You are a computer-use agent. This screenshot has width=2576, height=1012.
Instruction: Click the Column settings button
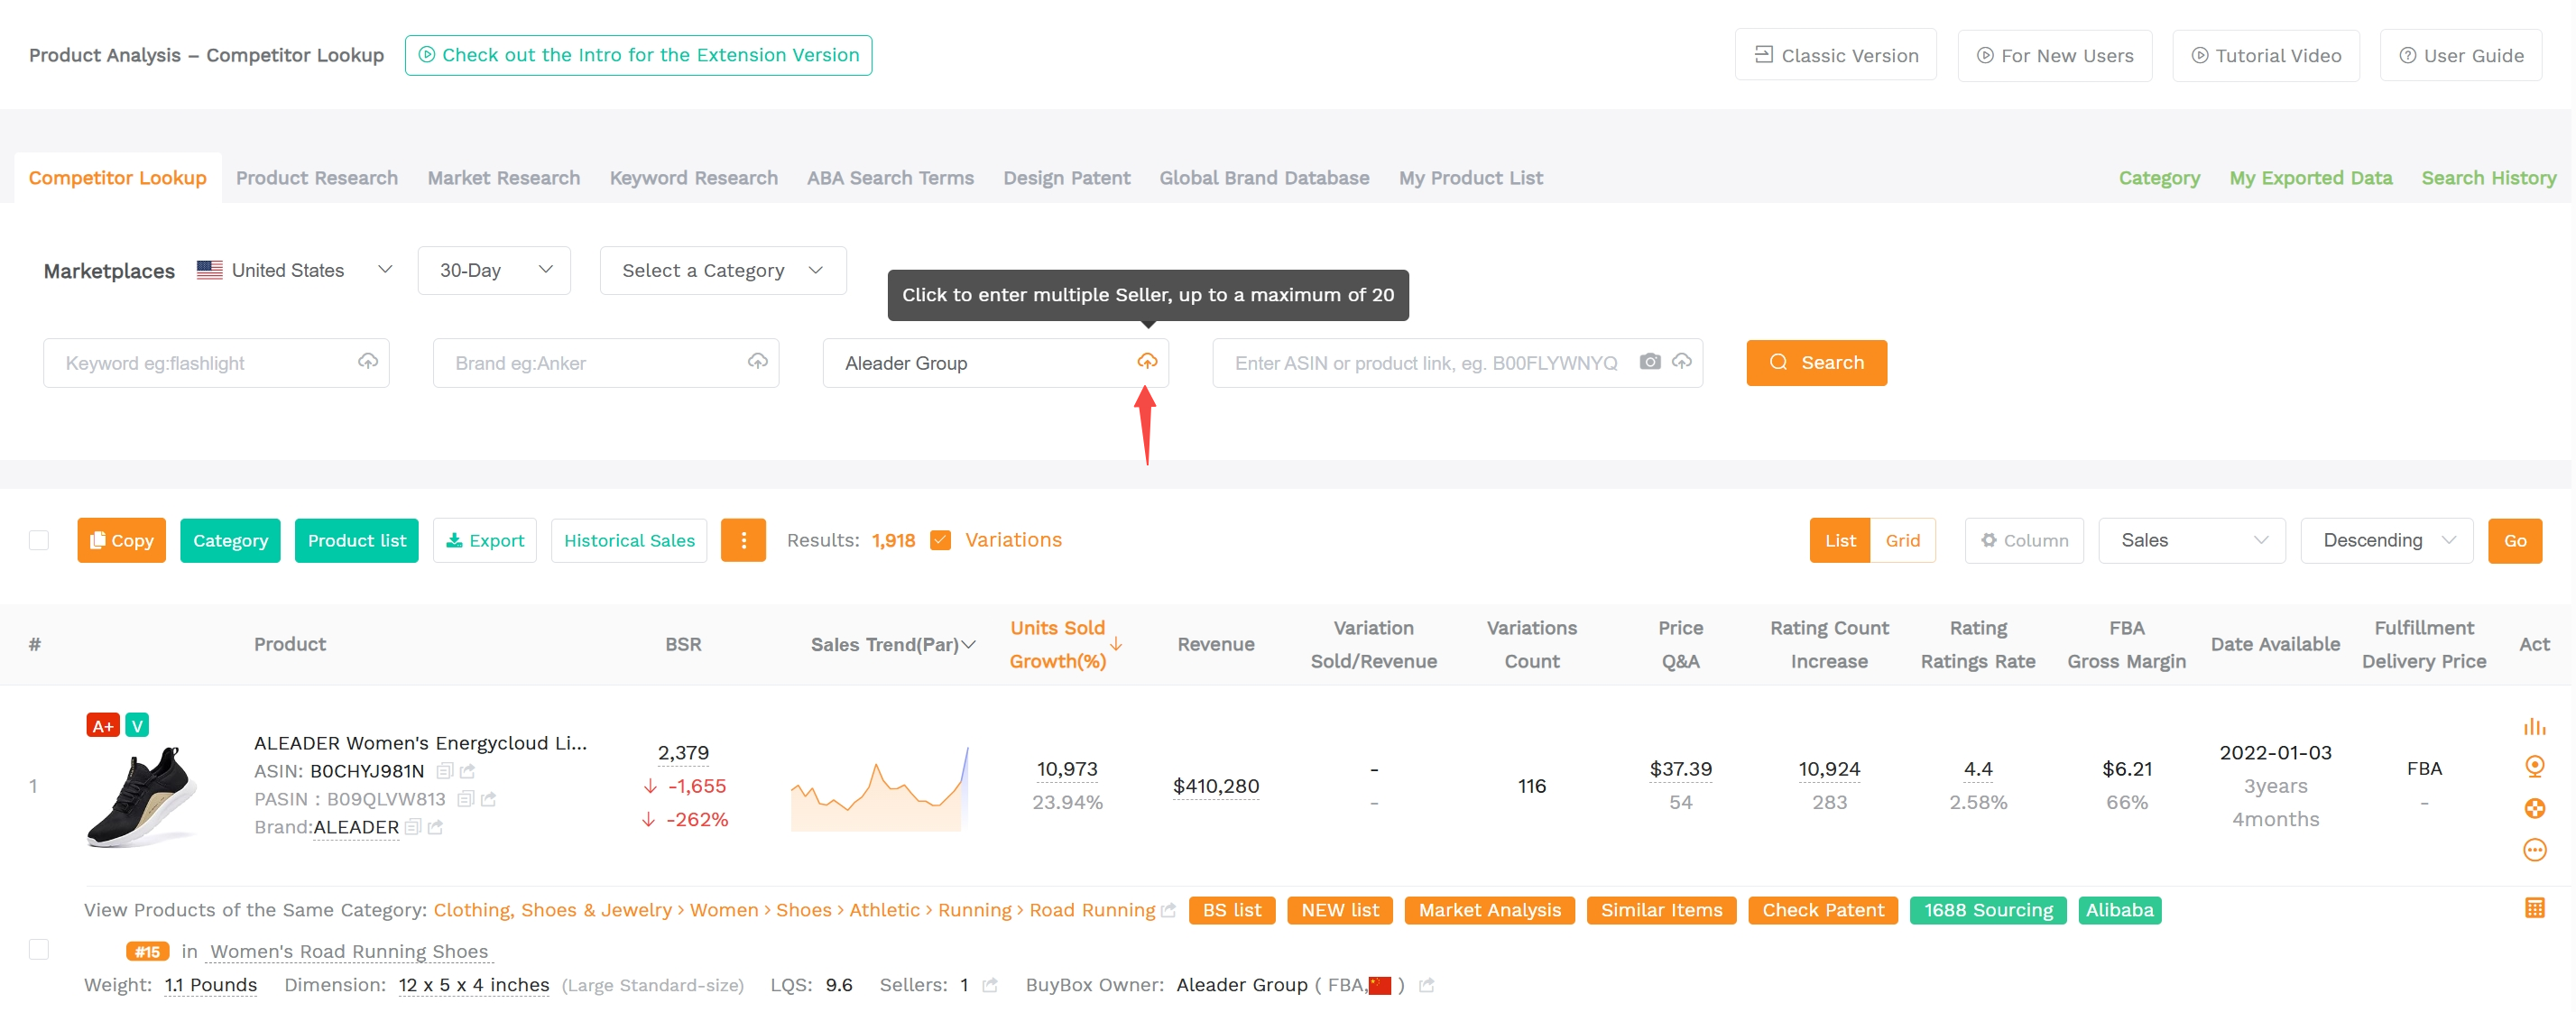[2024, 540]
